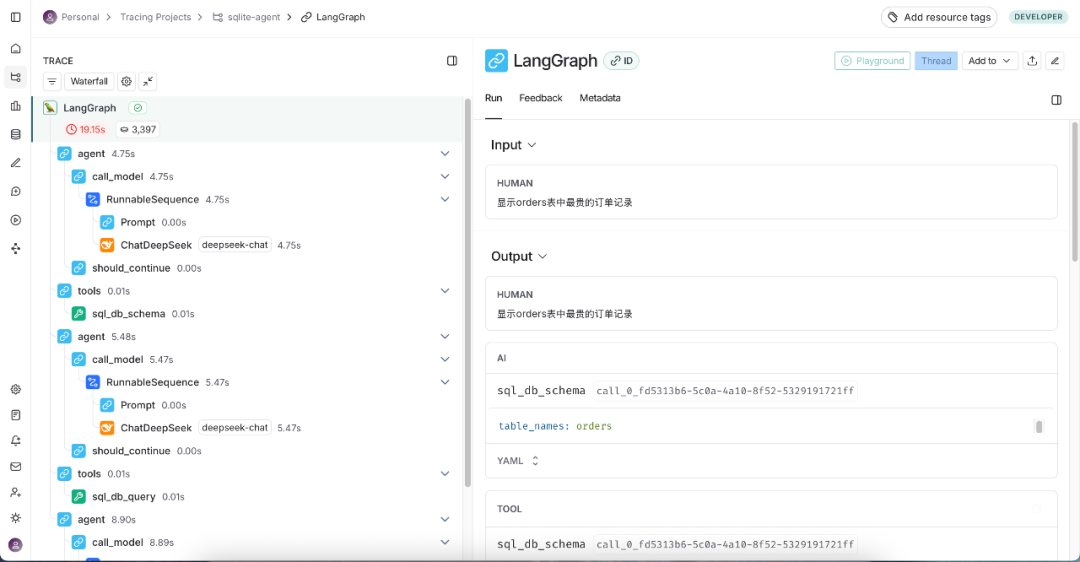This screenshot has height=562, width=1080.
Task: Collapse the Input section chevron
Action: [532, 145]
